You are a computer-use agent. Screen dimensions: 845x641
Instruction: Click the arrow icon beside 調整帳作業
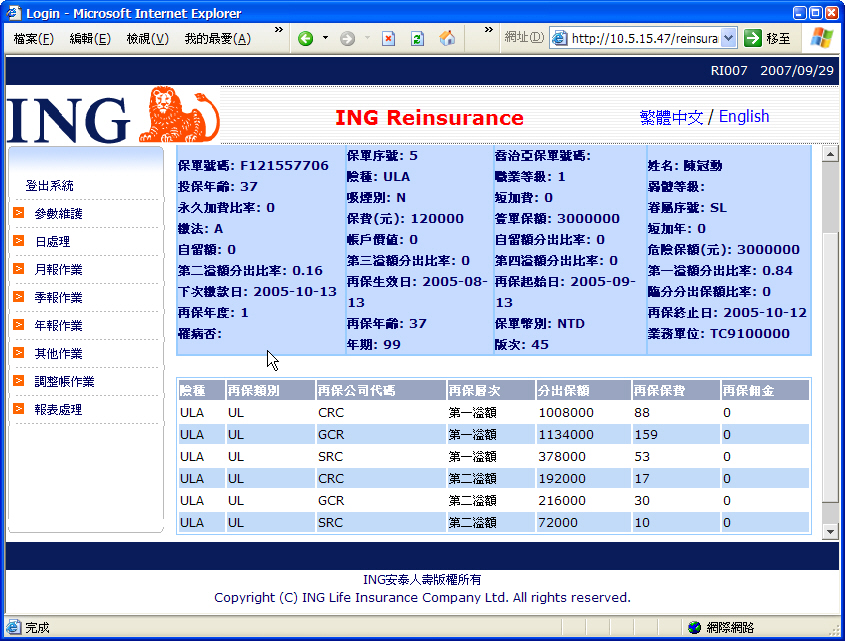point(18,381)
